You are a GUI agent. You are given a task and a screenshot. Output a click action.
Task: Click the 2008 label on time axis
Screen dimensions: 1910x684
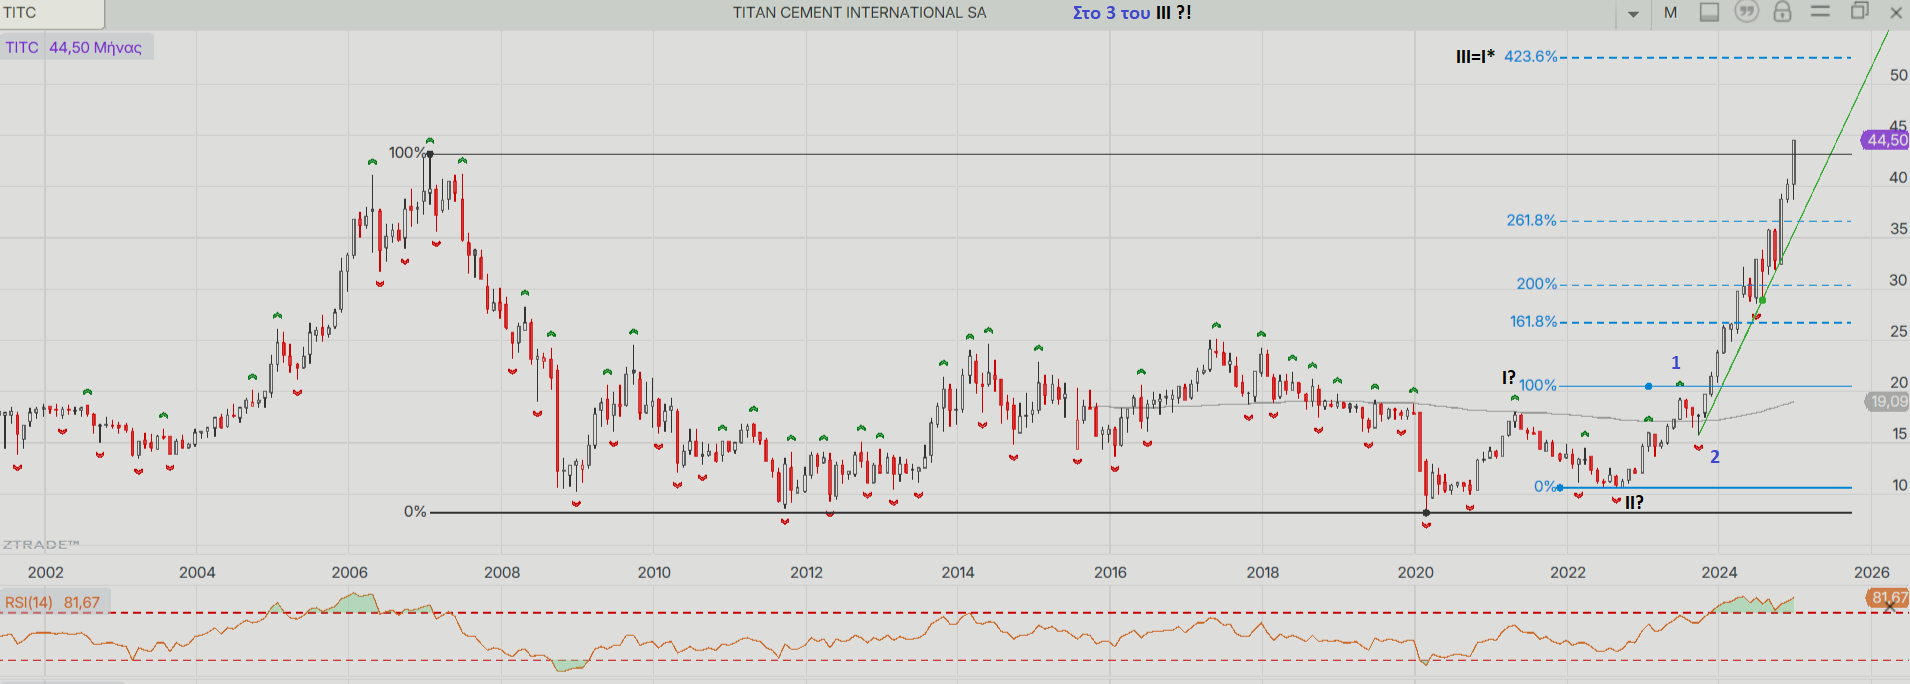tap(502, 572)
